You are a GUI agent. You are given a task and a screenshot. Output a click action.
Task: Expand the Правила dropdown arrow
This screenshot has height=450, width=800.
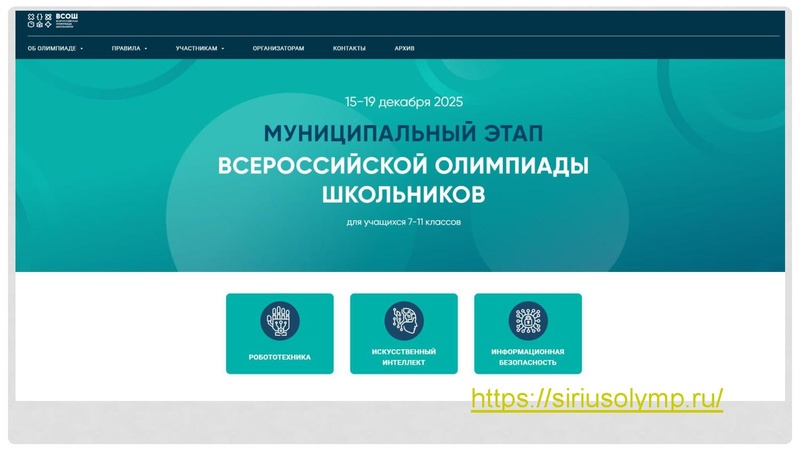pyautogui.click(x=145, y=48)
